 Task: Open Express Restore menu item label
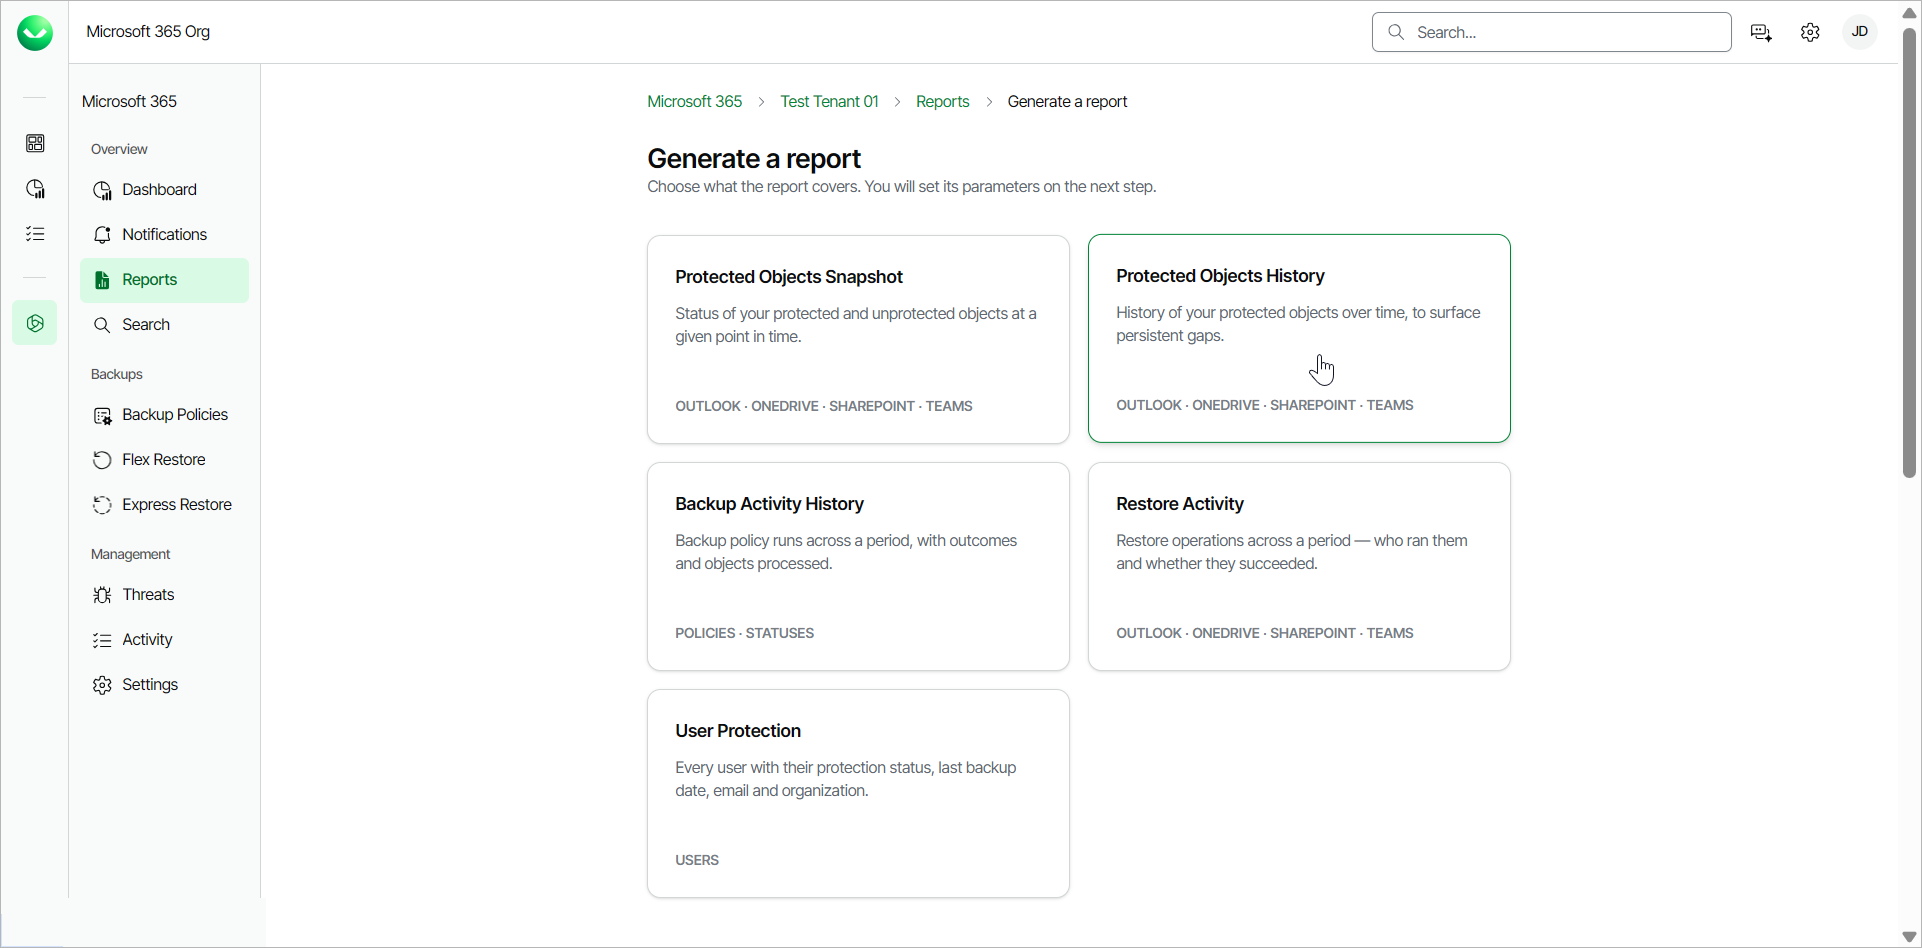pos(177,505)
